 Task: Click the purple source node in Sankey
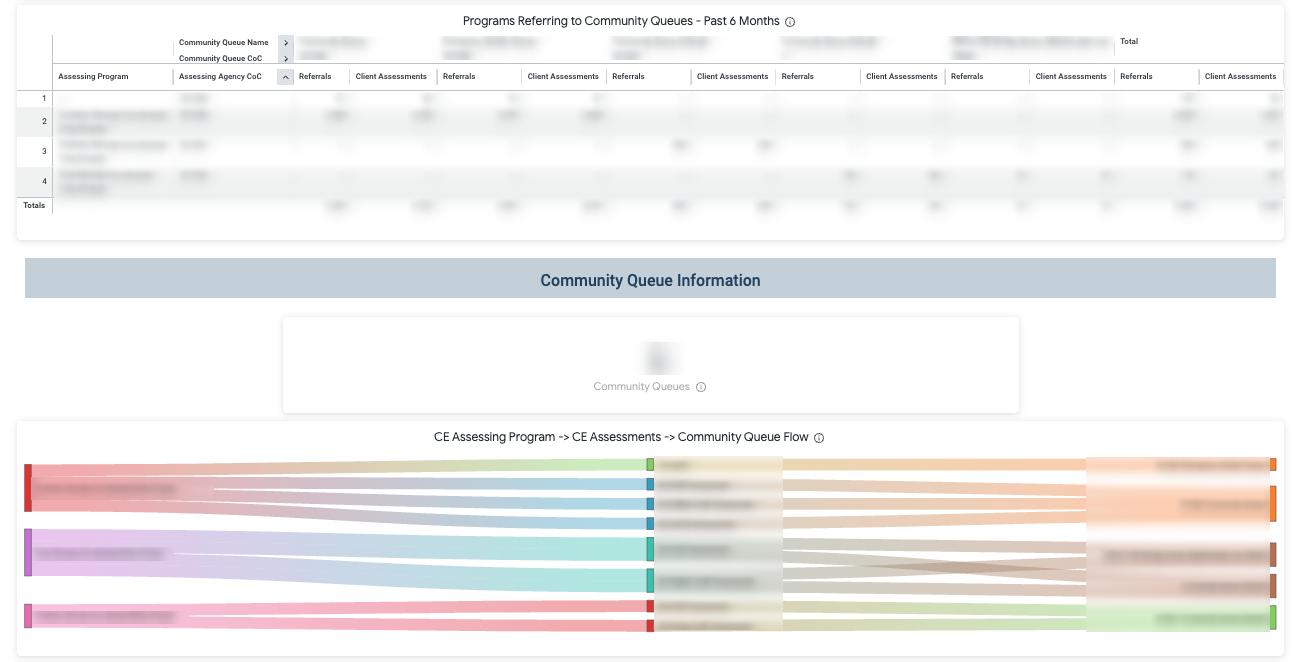(28, 552)
